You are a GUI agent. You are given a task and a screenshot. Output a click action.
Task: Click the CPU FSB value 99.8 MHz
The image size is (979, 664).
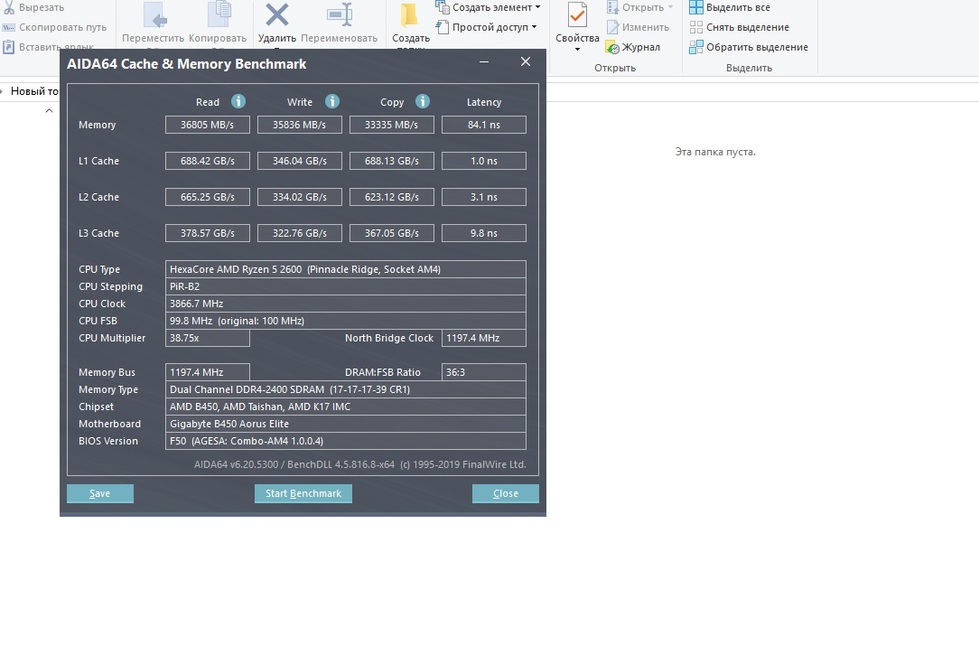345,321
